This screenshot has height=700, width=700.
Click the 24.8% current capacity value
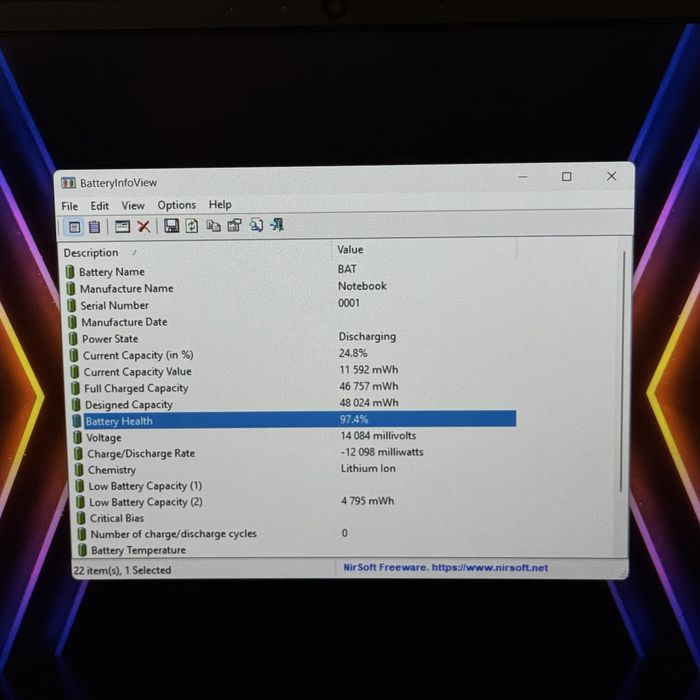click(x=353, y=353)
